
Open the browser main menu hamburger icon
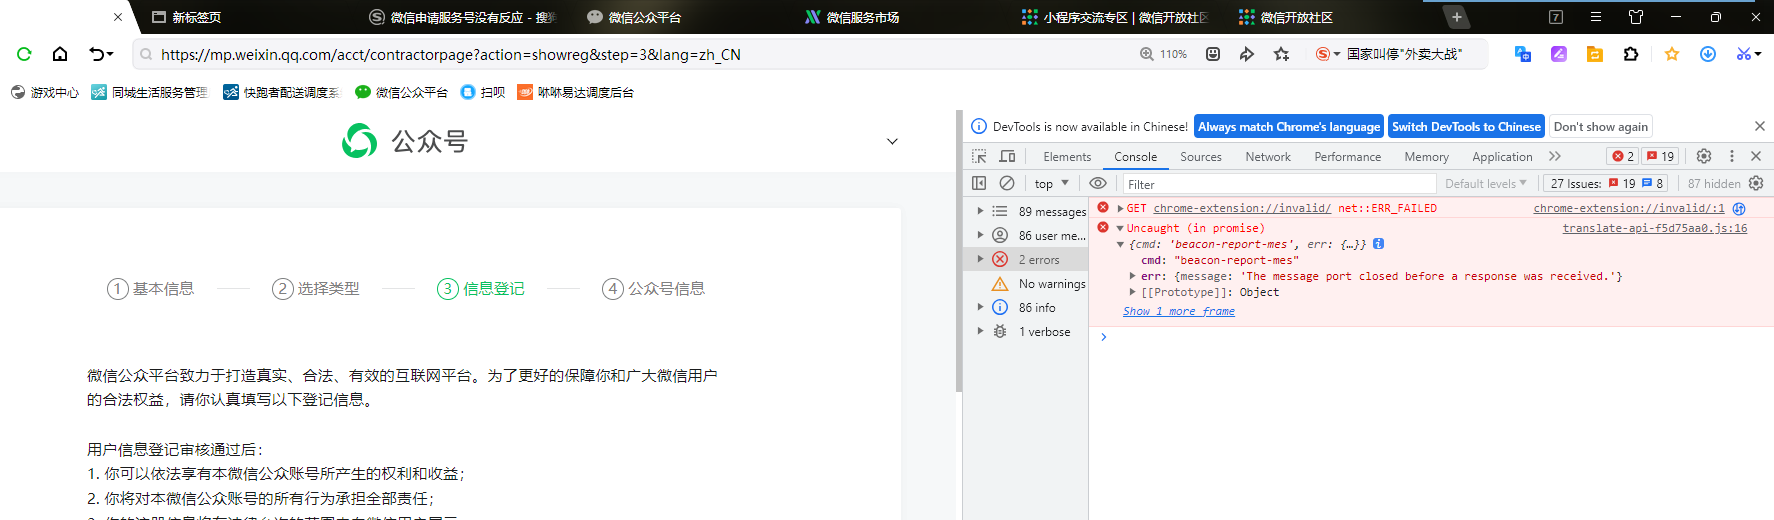pyautogui.click(x=1596, y=17)
